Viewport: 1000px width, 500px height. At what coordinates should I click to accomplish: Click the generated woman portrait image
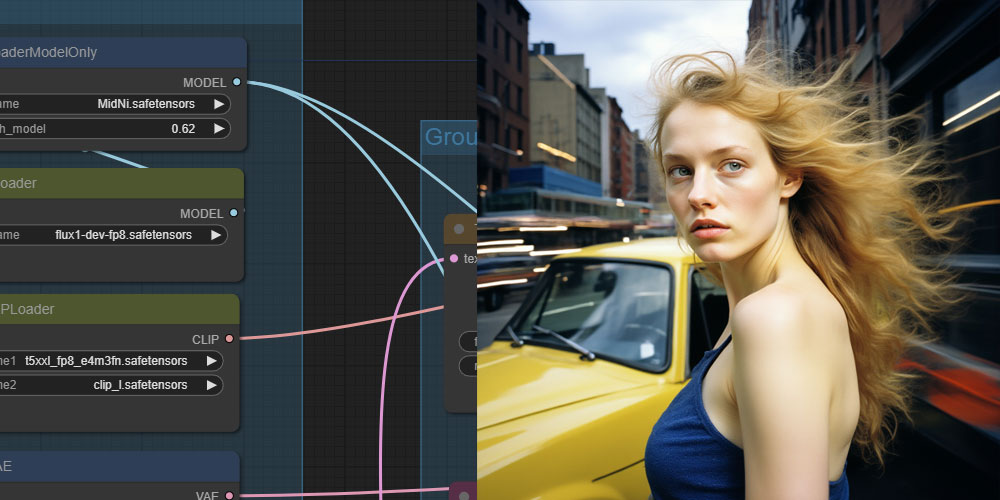(x=739, y=250)
